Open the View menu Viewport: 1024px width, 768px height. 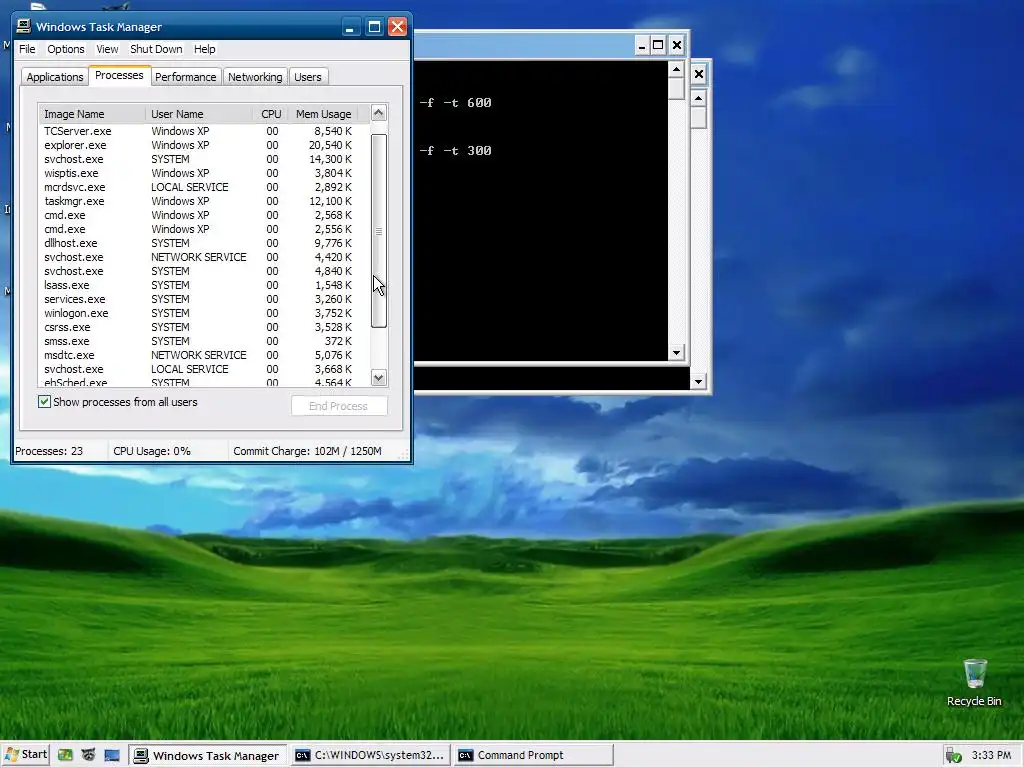pos(107,49)
